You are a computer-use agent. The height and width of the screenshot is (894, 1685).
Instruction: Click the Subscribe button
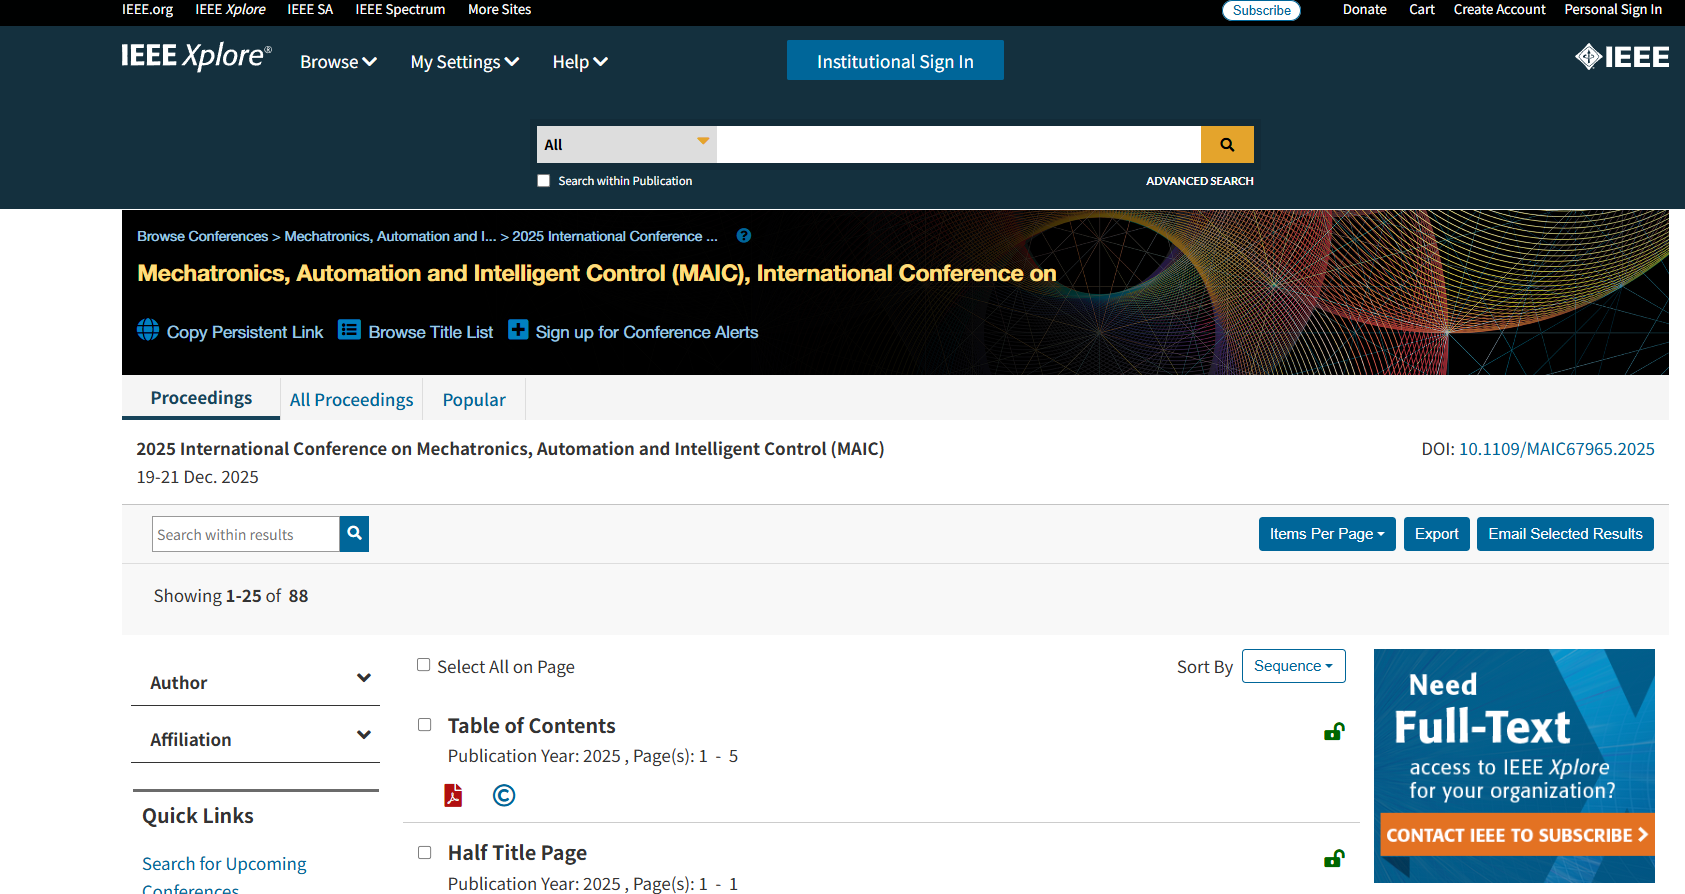pyautogui.click(x=1262, y=10)
